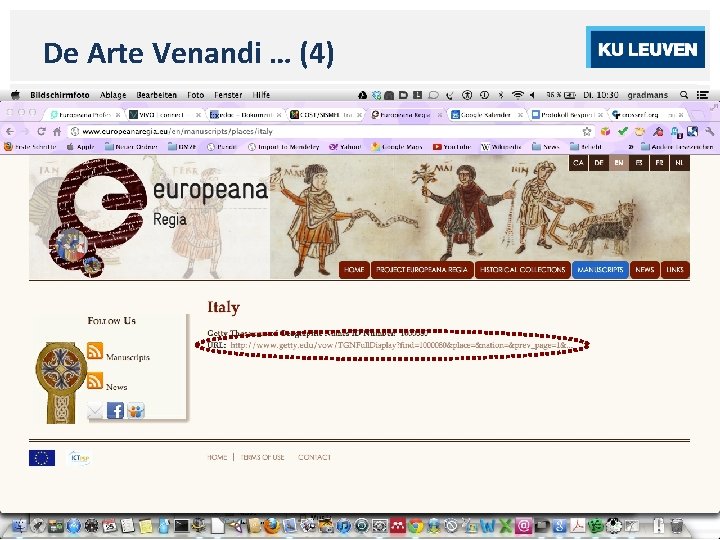The width and height of the screenshot is (720, 540).
Task: Open the Chrome wrench settings menu
Action: click(710, 132)
